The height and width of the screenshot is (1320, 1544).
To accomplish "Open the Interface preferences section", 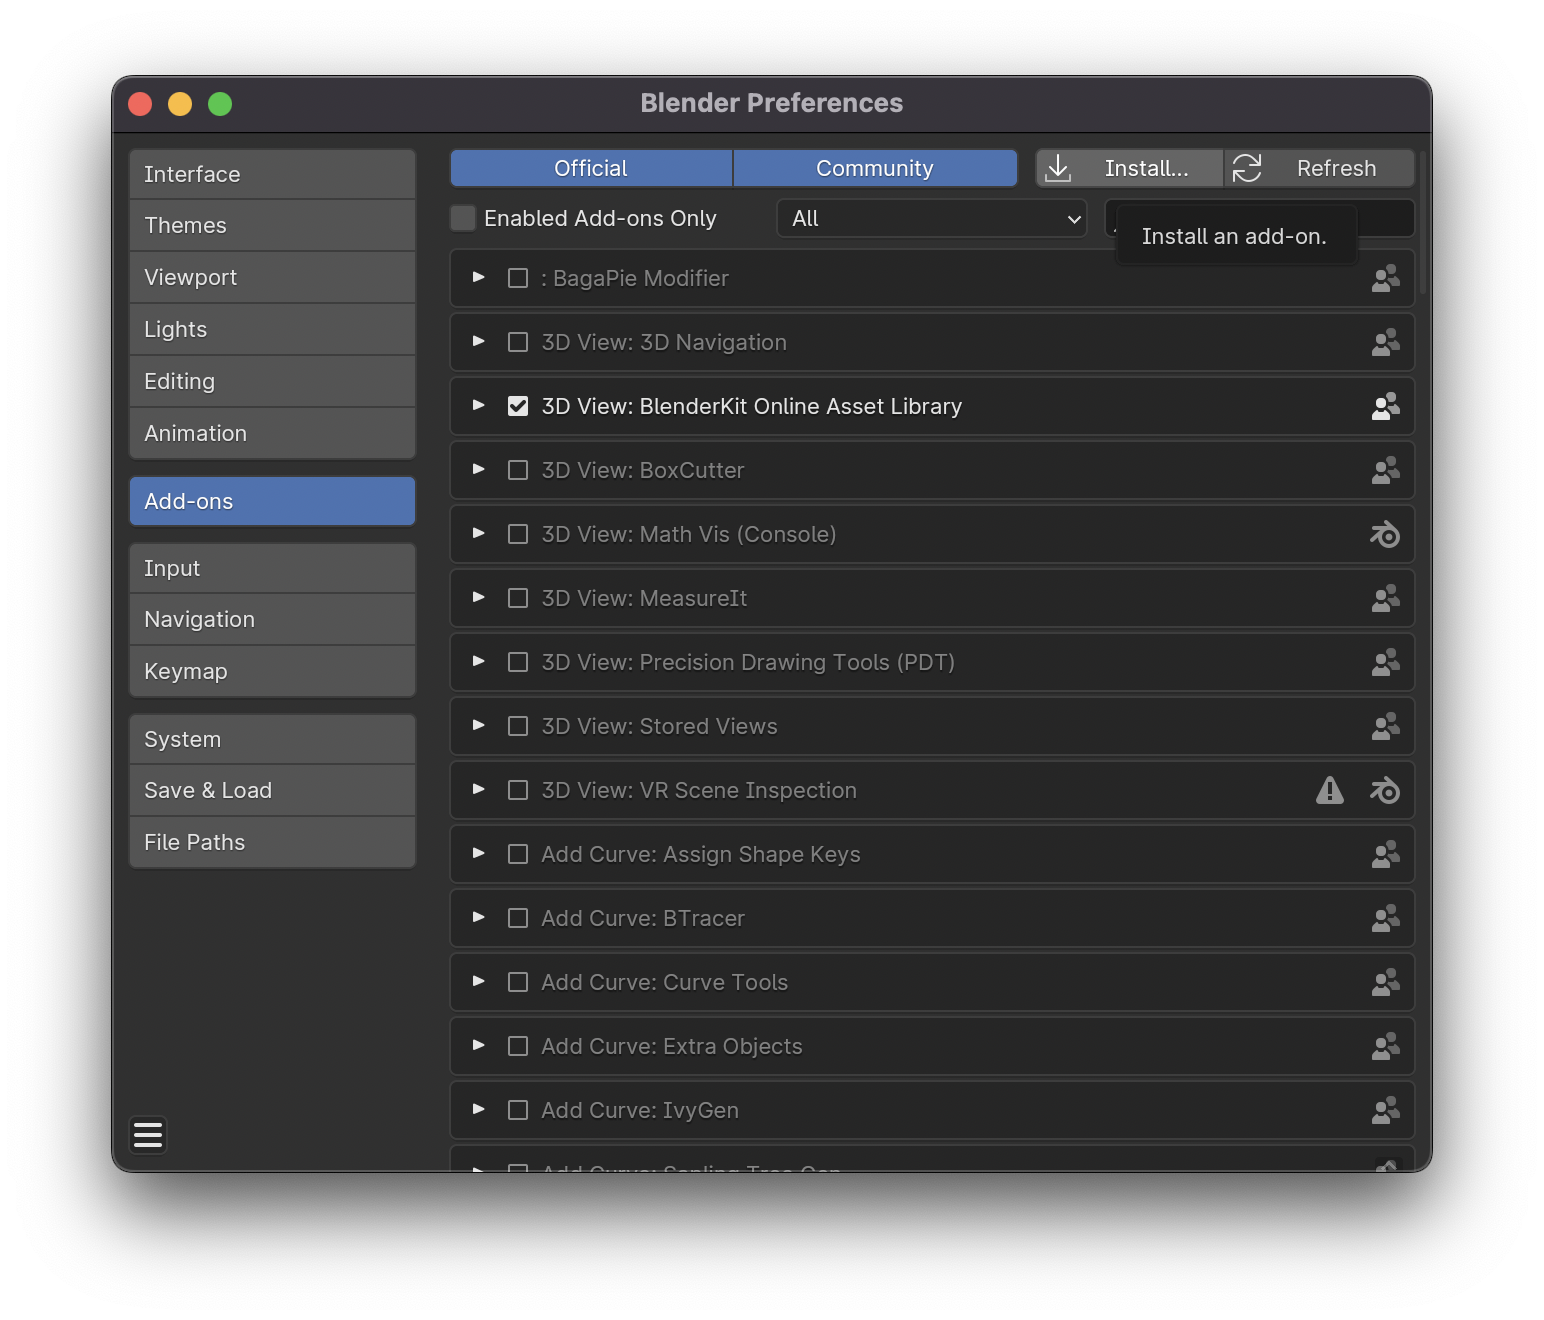I will click(x=272, y=174).
